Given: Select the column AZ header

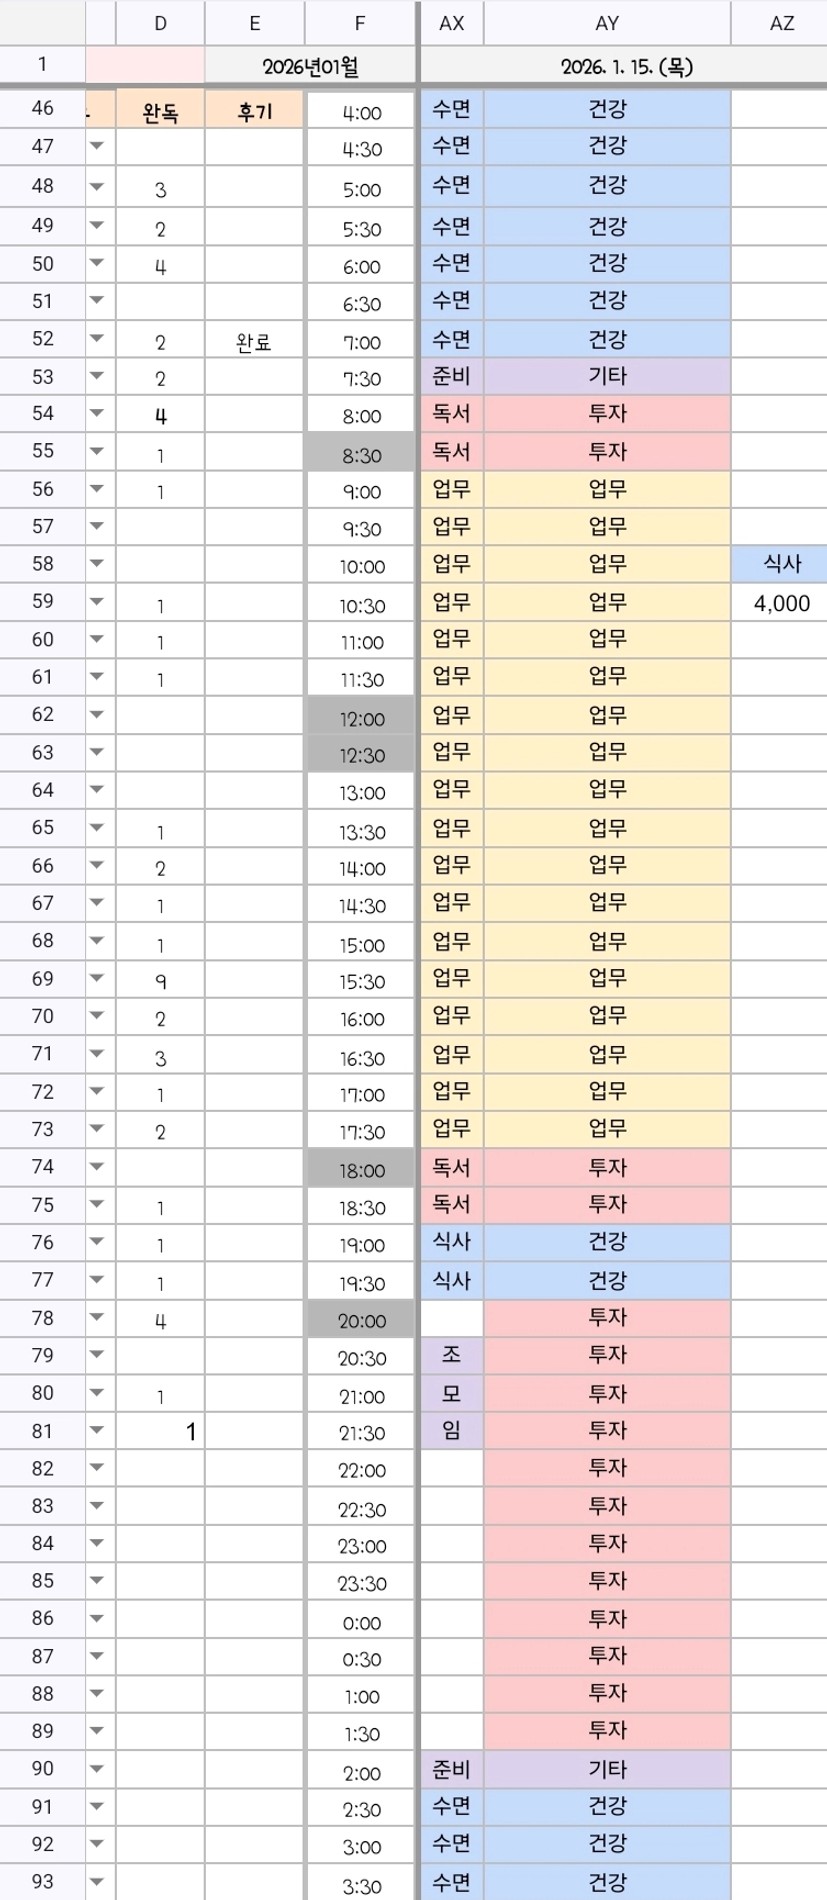Looking at the screenshot, I should (781, 23).
